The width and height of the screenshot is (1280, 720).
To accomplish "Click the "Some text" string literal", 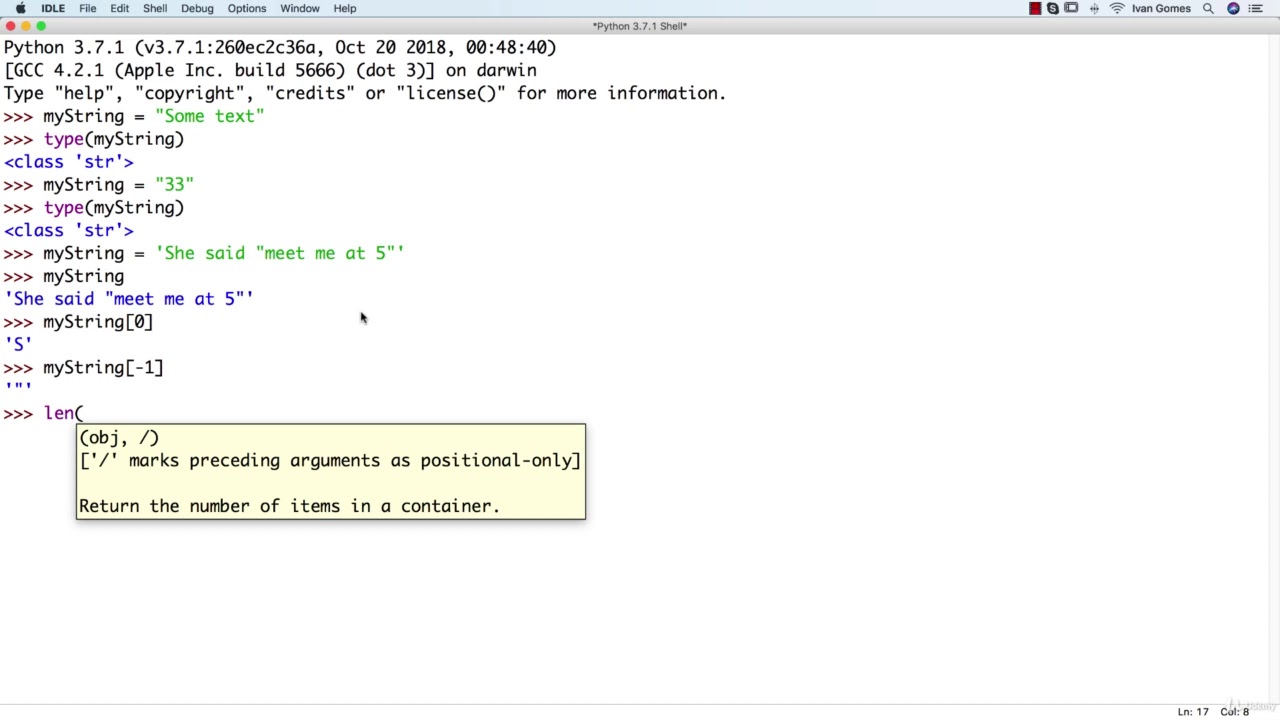I will (209, 116).
